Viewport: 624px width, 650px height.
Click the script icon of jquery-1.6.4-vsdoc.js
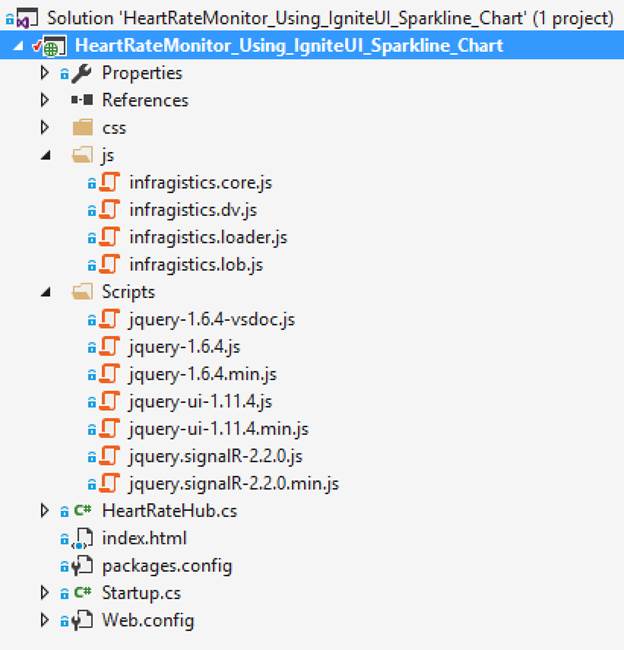(x=109, y=319)
